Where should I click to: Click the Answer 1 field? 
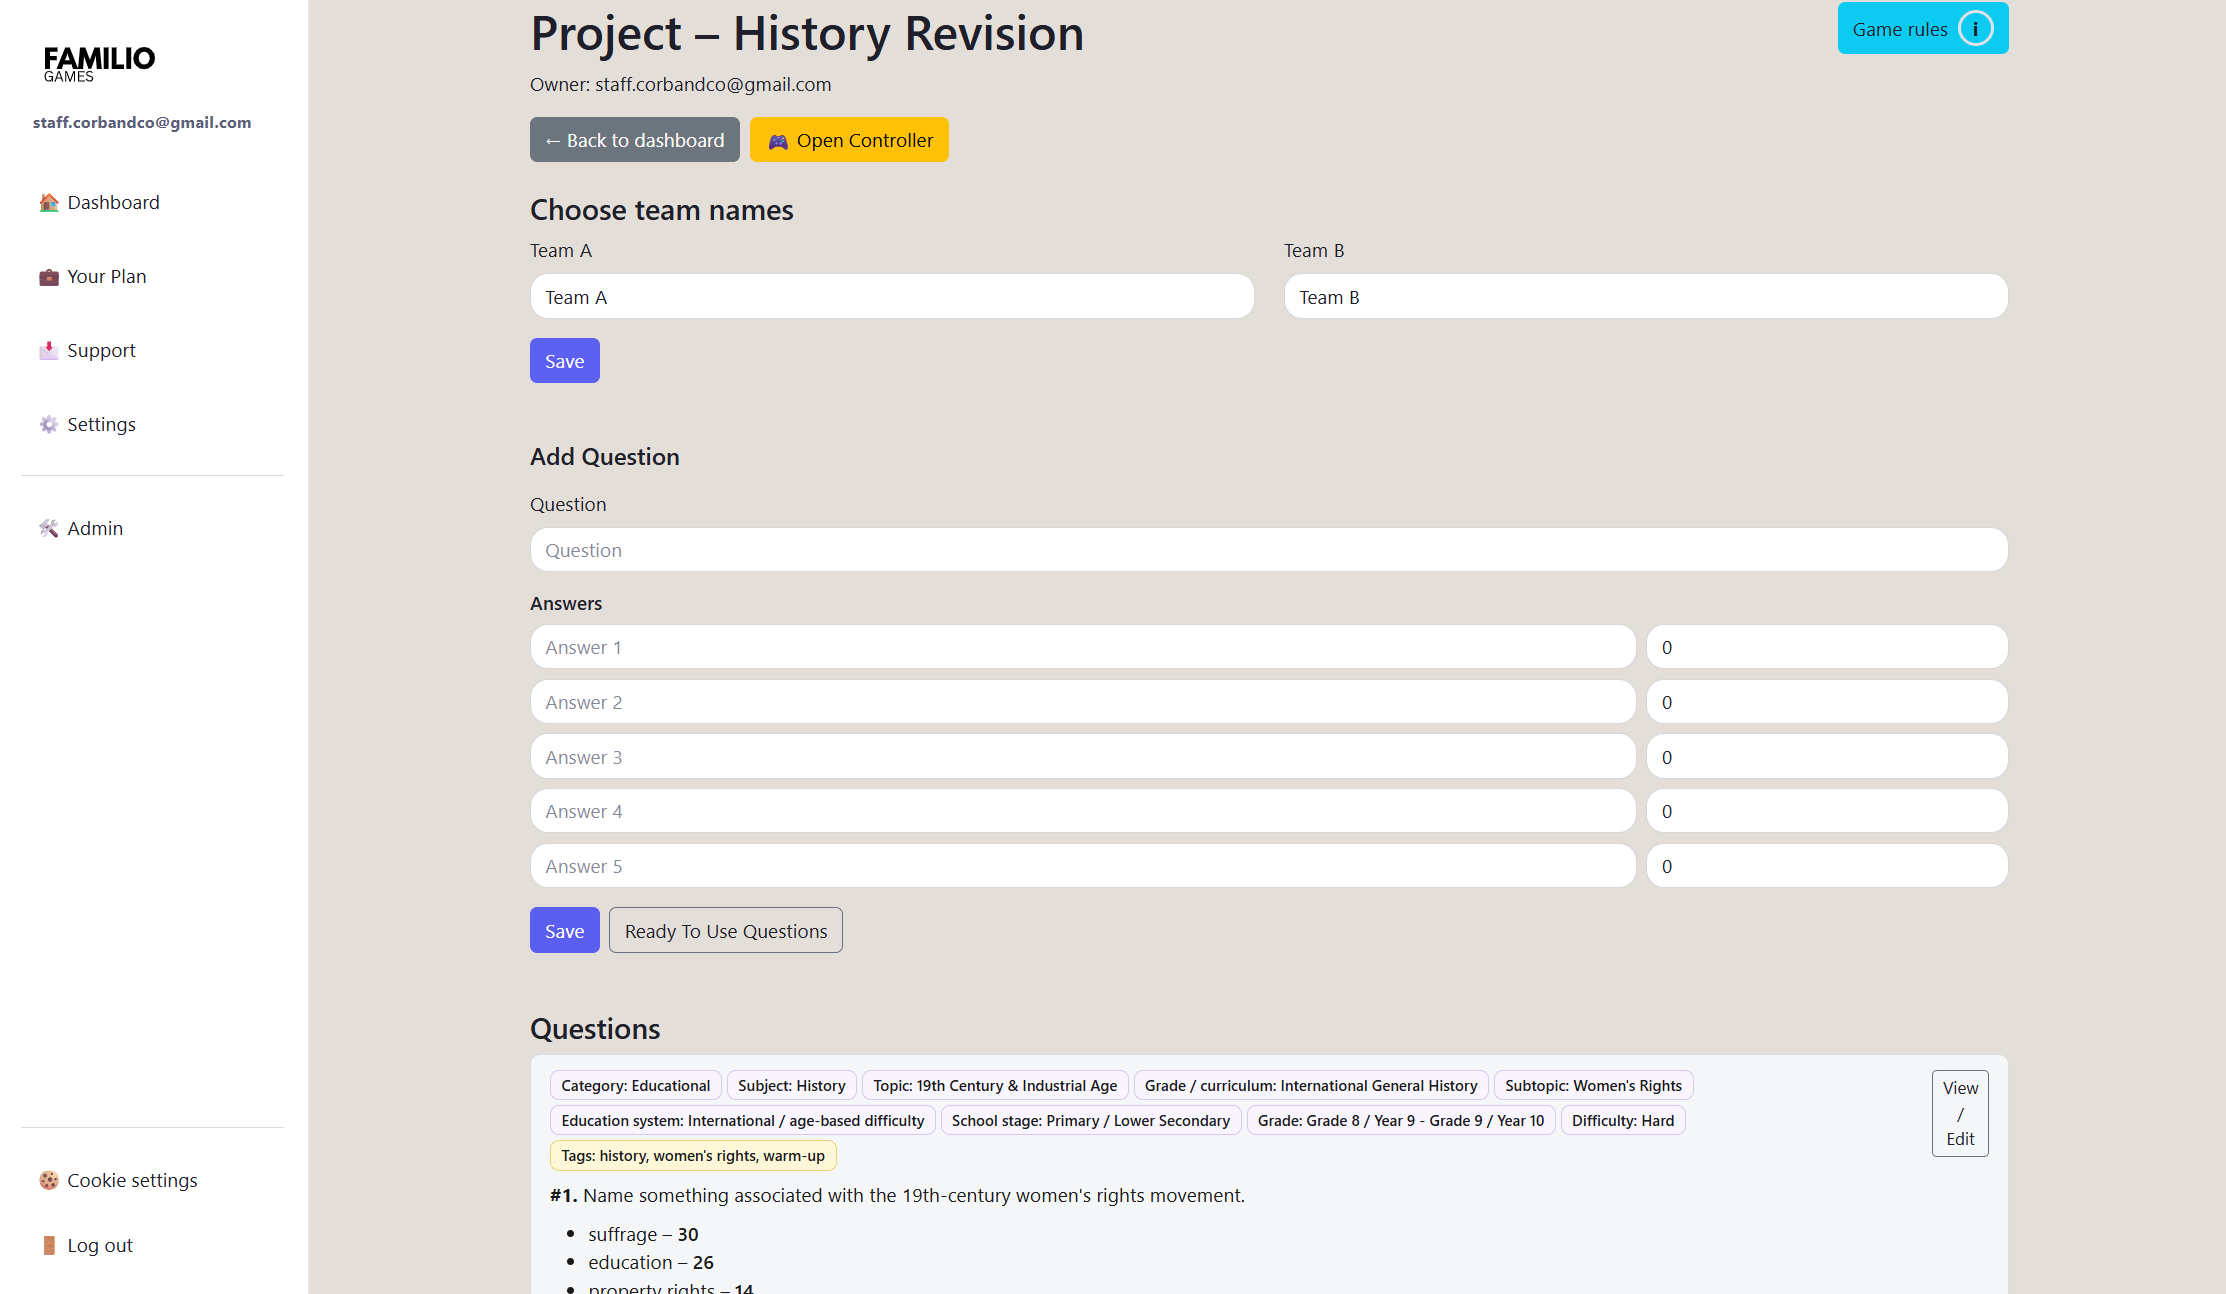click(x=1082, y=647)
